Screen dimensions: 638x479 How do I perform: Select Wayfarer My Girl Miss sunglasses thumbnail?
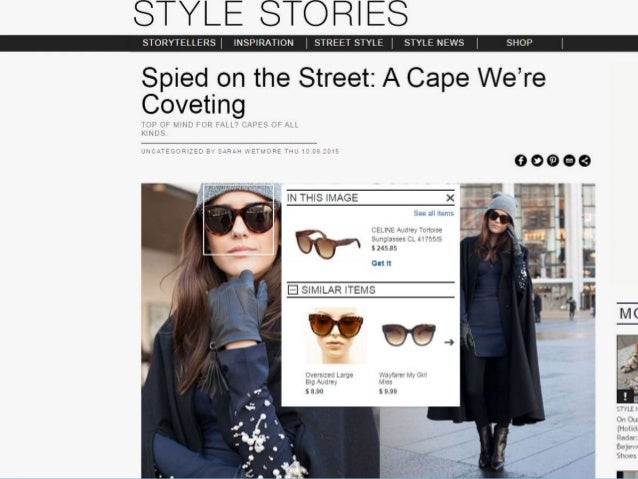pos(409,335)
